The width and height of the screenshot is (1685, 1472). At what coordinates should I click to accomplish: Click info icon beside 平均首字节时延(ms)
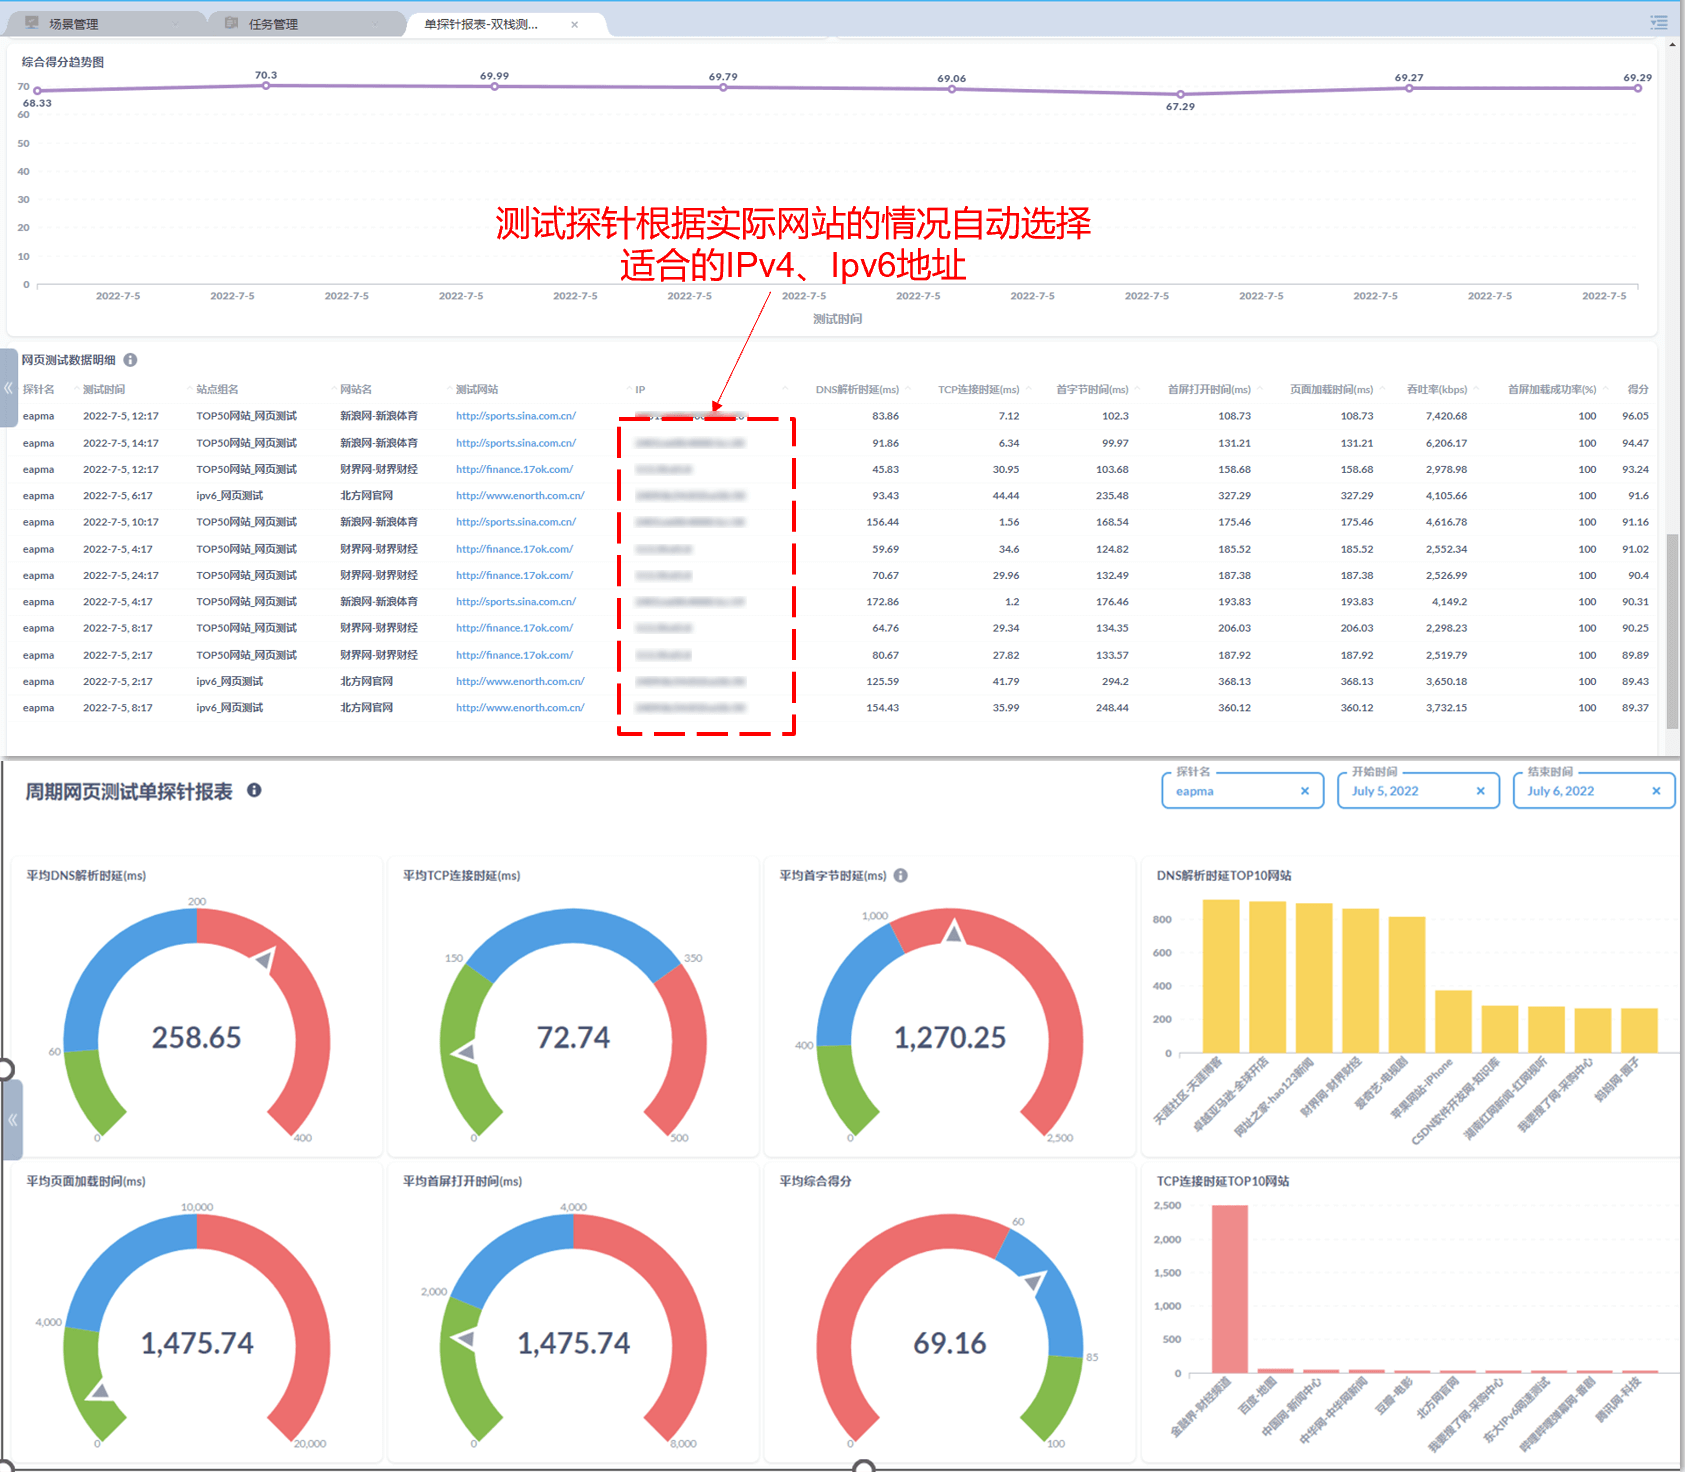901,875
